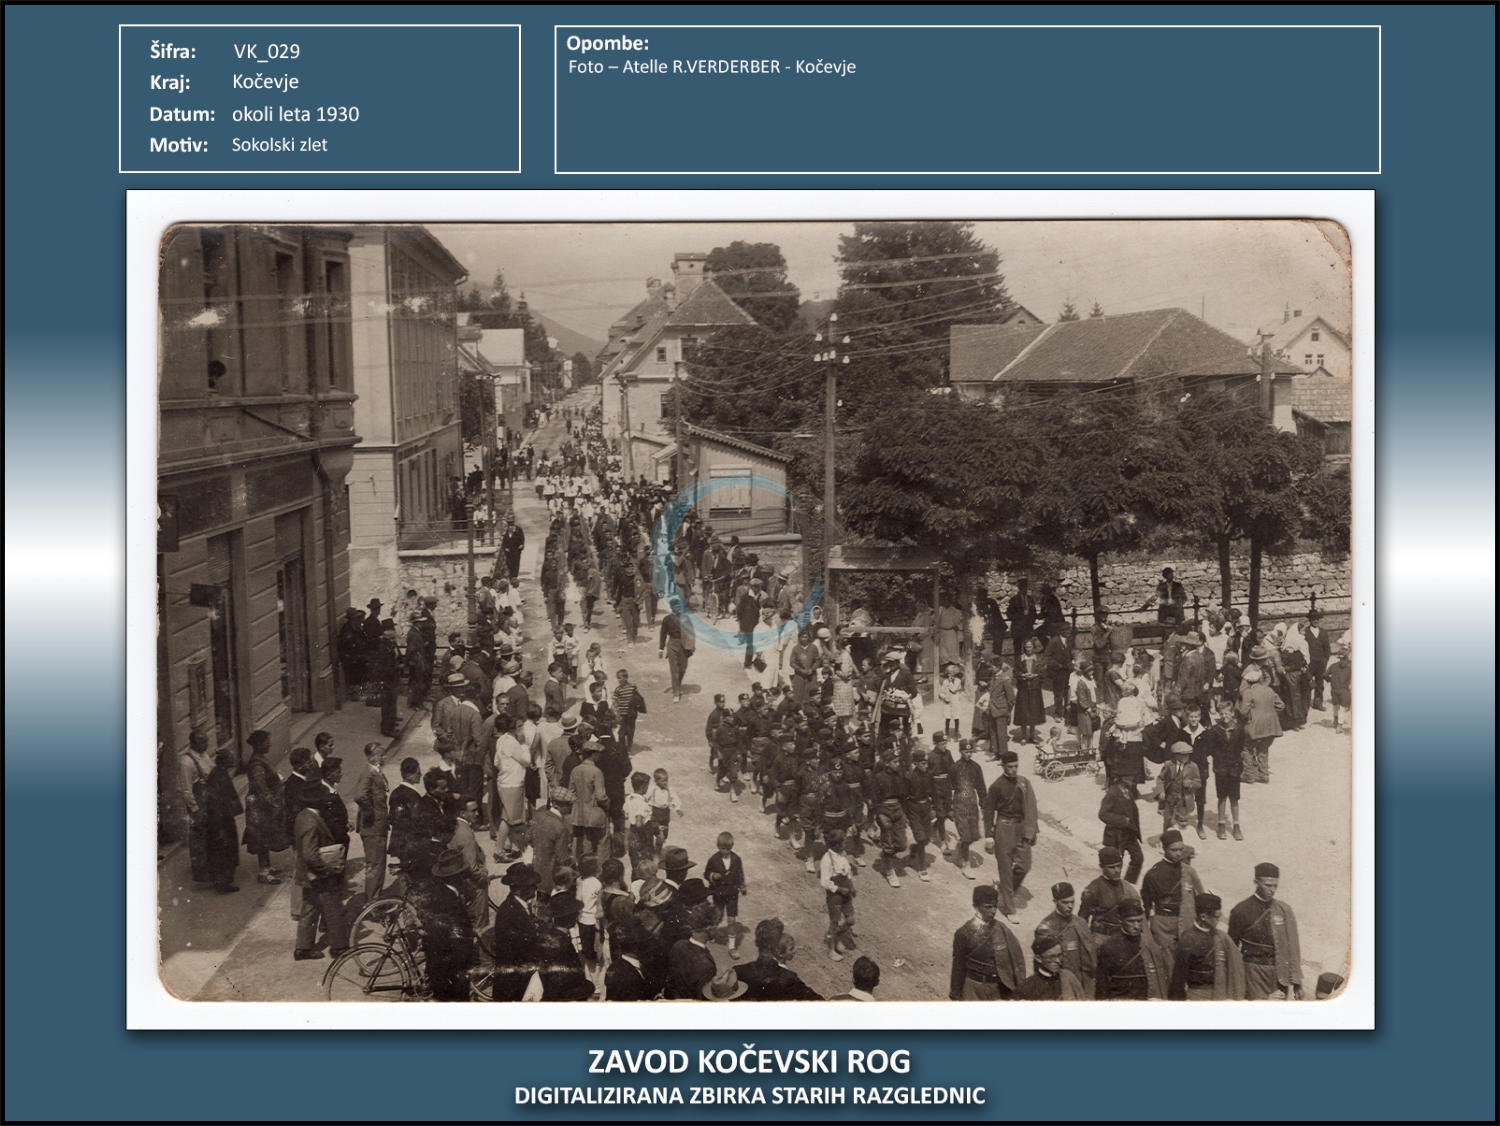The width and height of the screenshot is (1500, 1126).
Task: Click the Motiv label
Action: point(179,145)
